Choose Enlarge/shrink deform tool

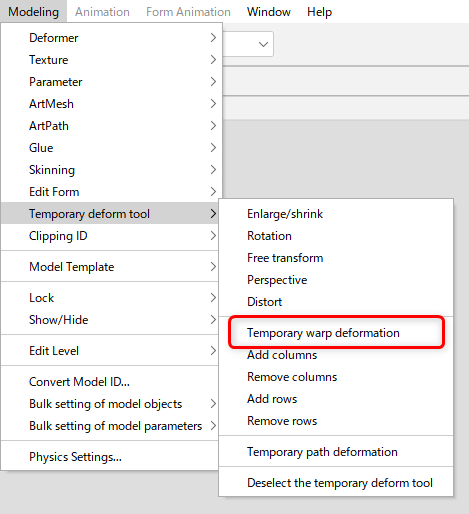(x=336, y=214)
